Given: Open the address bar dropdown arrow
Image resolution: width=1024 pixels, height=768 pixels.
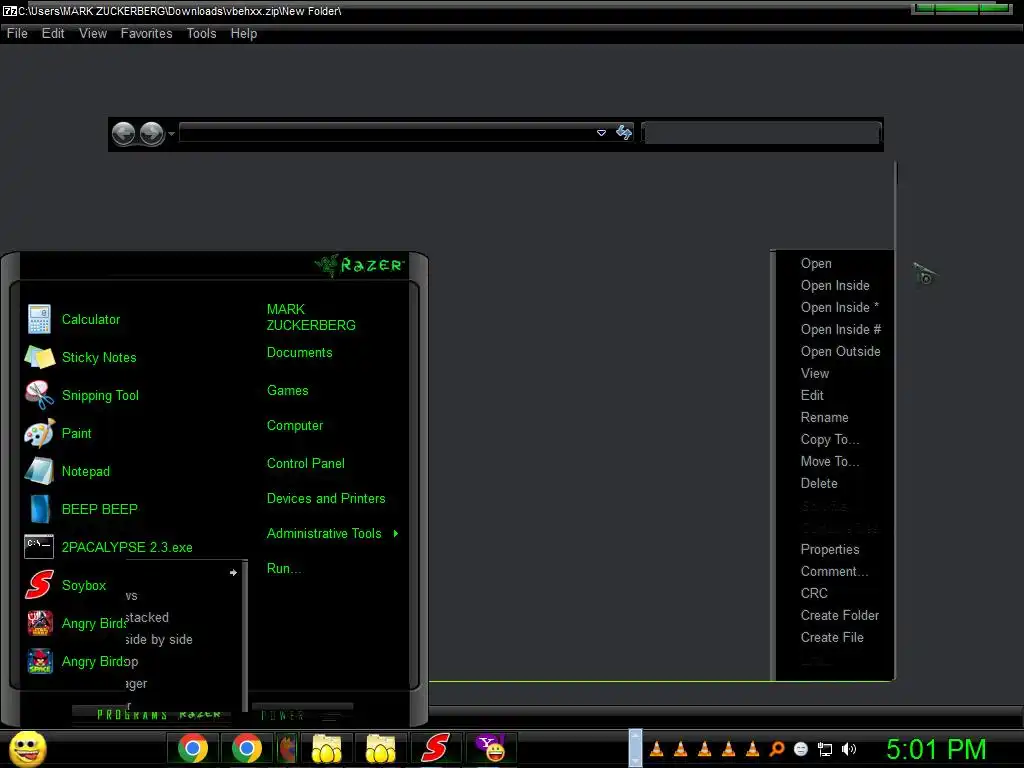Looking at the screenshot, I should 601,133.
